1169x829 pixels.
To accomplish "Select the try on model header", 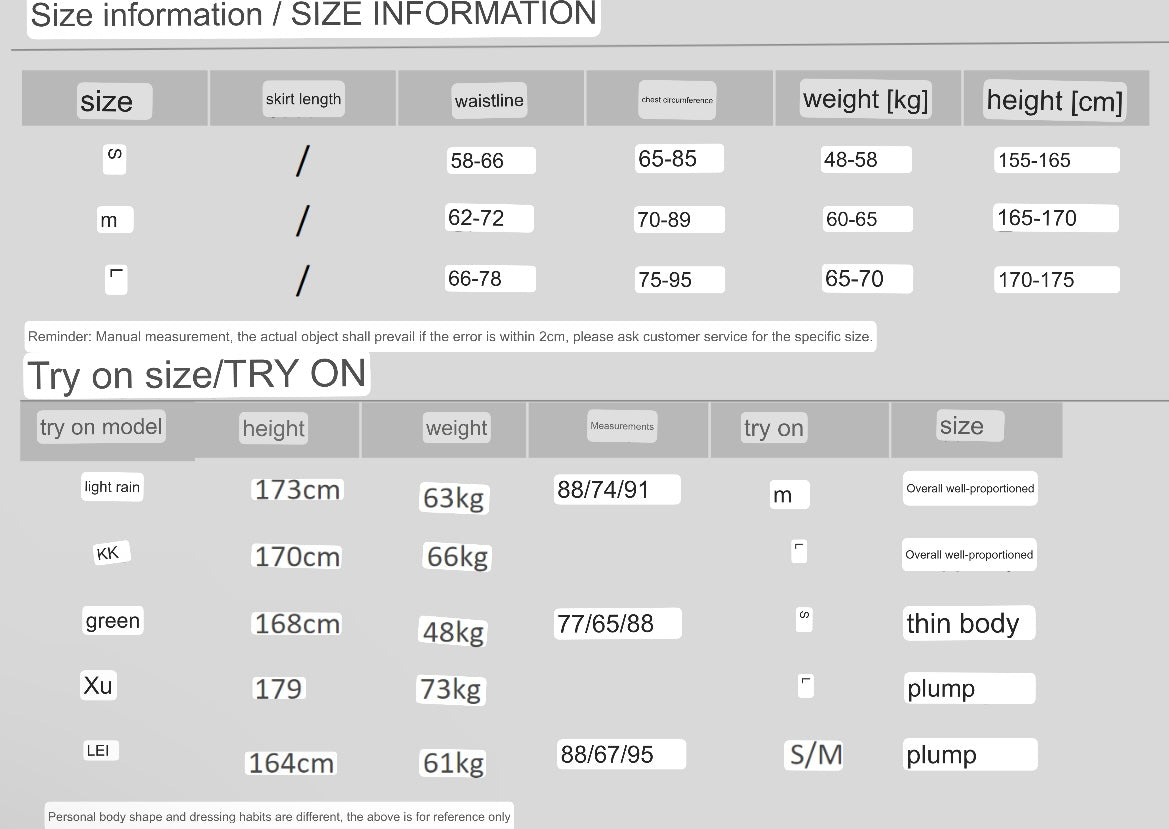I will 101,427.
